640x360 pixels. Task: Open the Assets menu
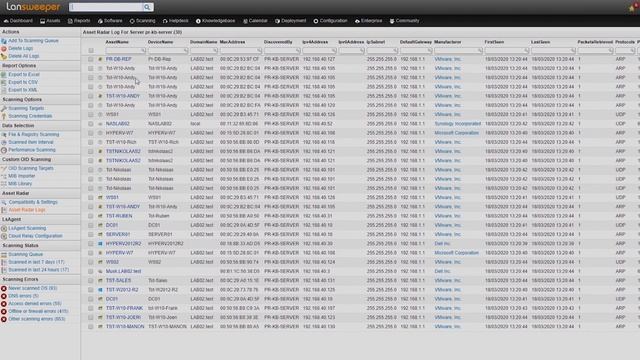coord(50,21)
